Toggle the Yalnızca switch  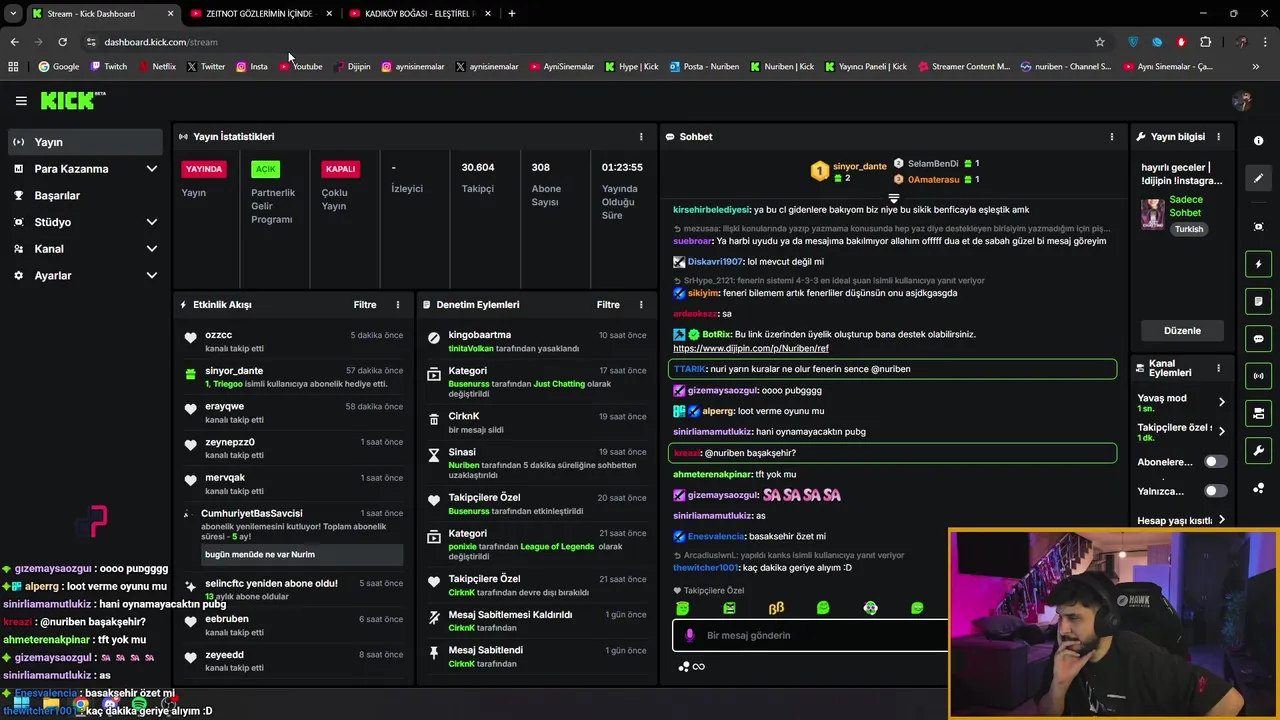coord(1215,491)
